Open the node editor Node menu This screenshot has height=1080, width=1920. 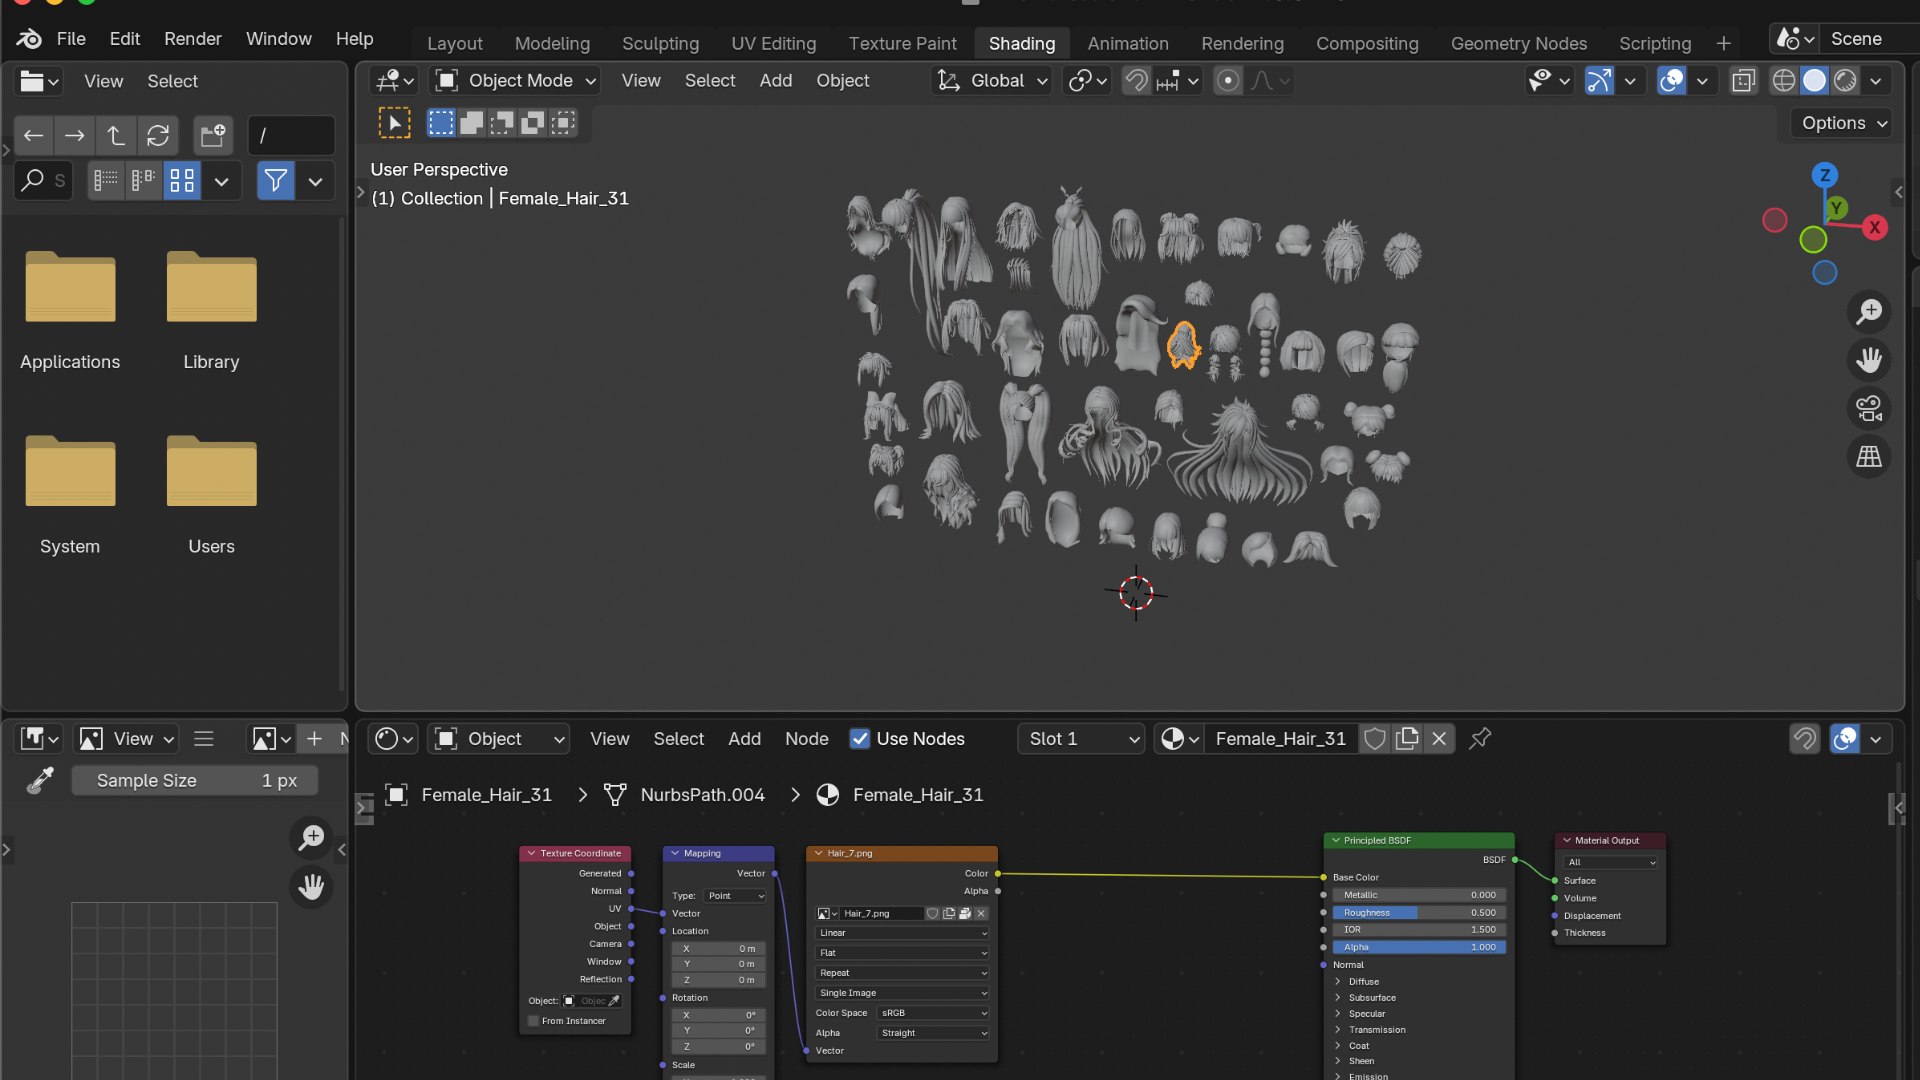click(807, 739)
